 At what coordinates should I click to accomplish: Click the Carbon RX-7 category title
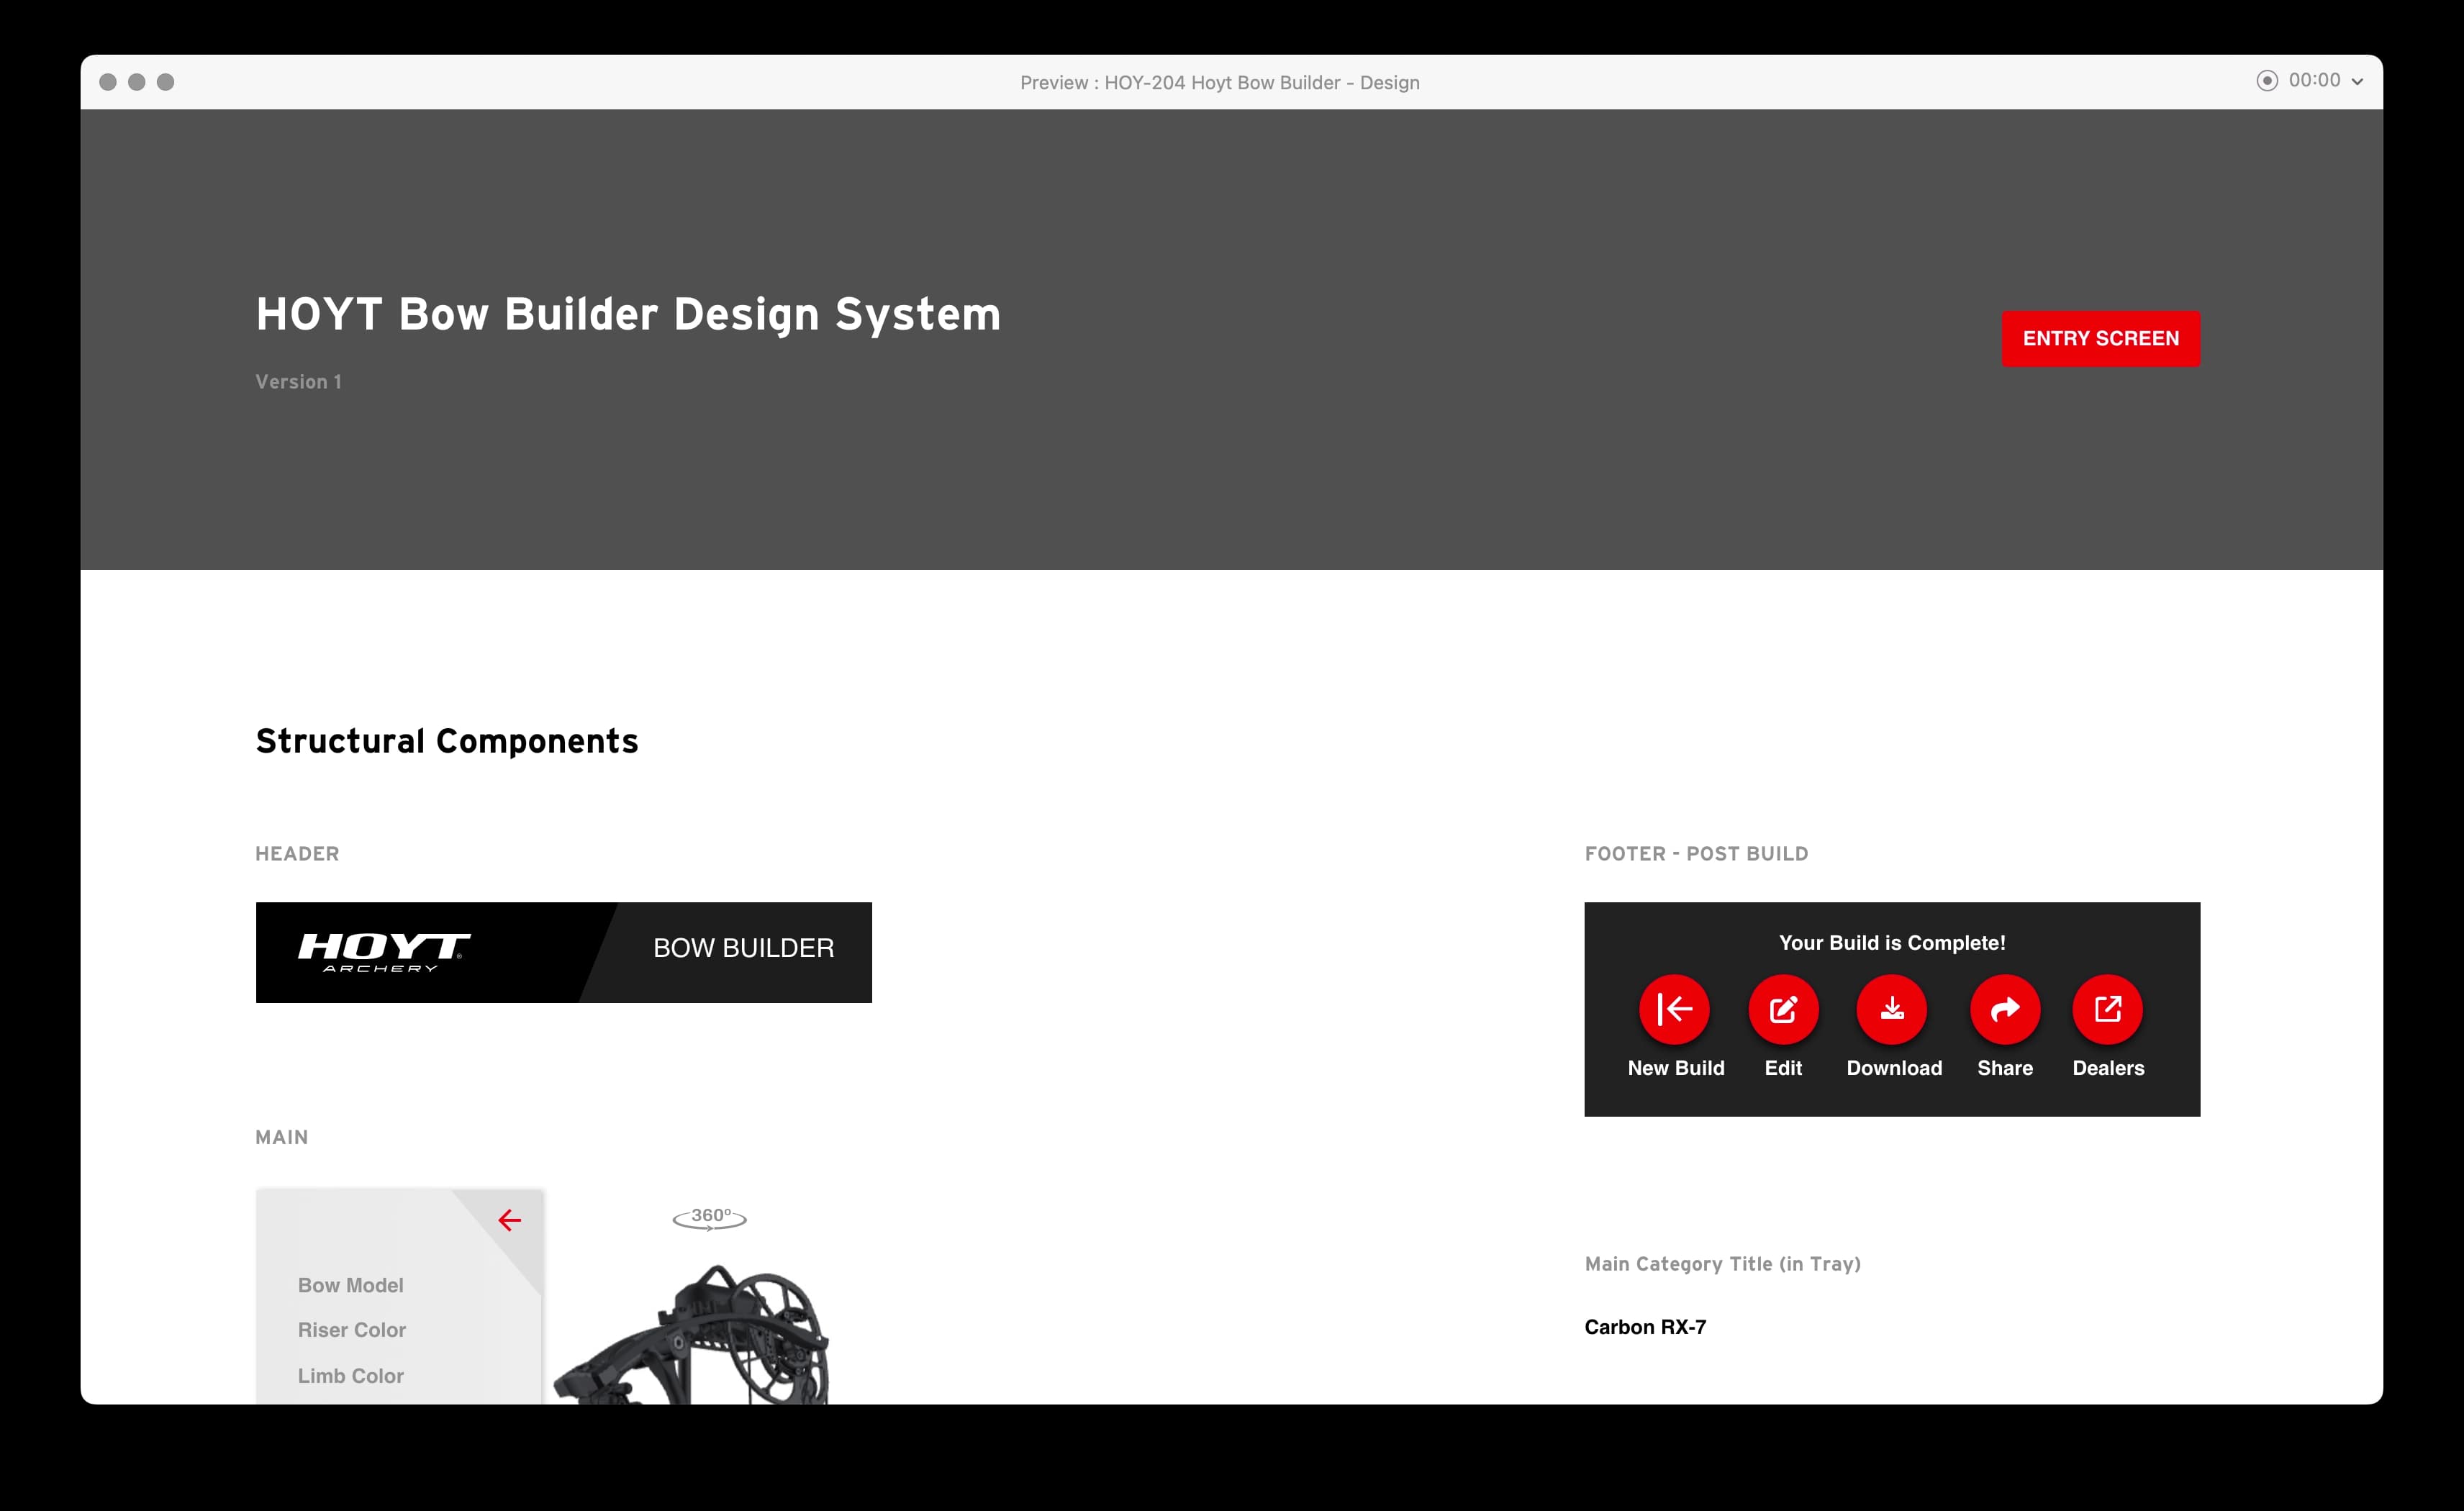(1645, 1327)
